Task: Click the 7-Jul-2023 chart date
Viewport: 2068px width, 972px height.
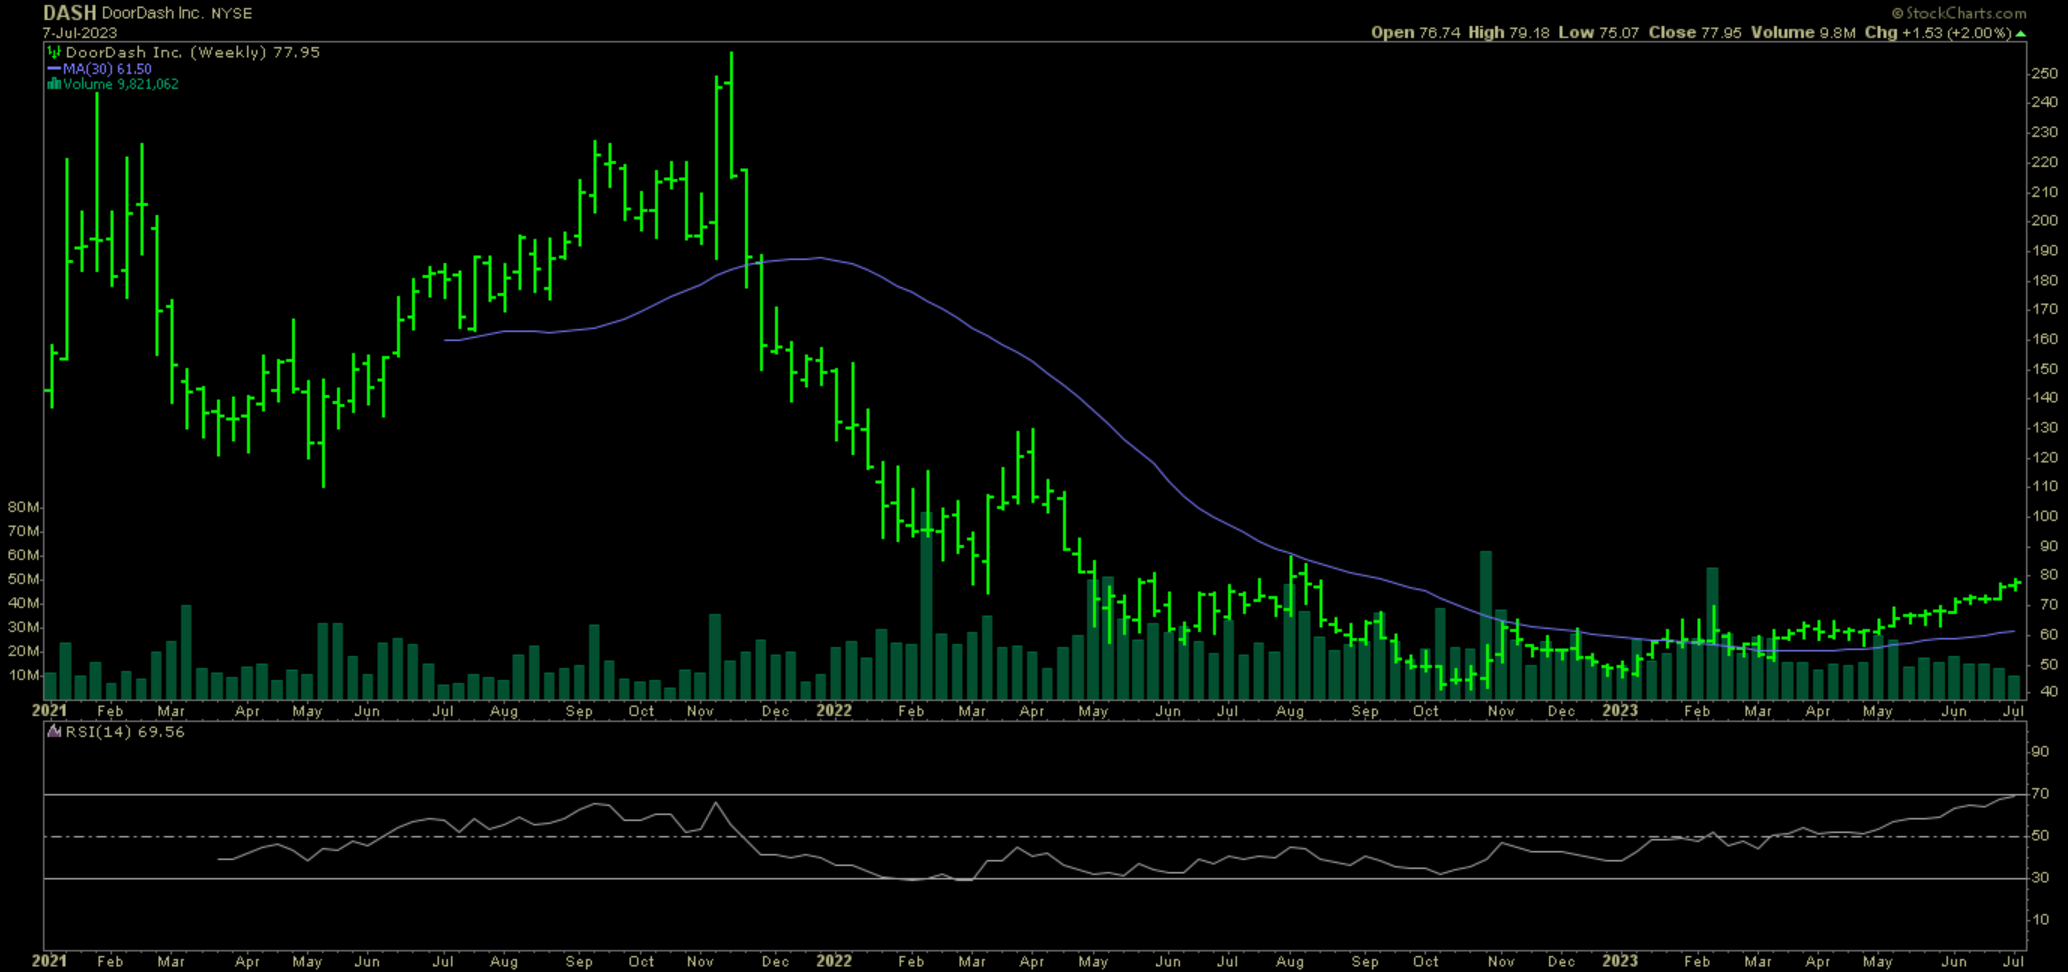Action: (x=80, y=33)
